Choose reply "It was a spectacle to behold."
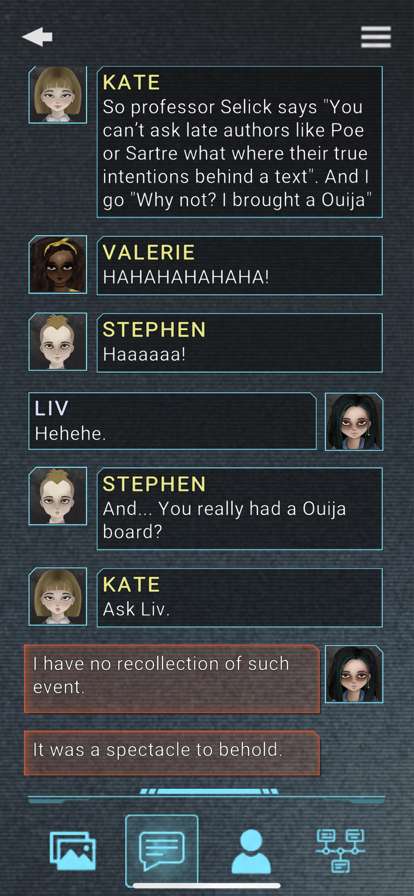This screenshot has height=896, width=414. (172, 753)
